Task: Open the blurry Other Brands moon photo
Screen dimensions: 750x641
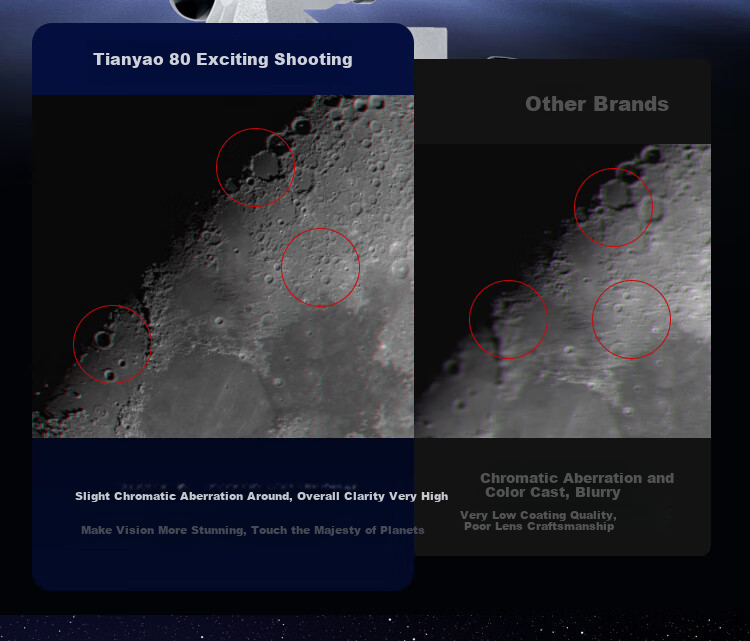Action: pyautogui.click(x=562, y=290)
